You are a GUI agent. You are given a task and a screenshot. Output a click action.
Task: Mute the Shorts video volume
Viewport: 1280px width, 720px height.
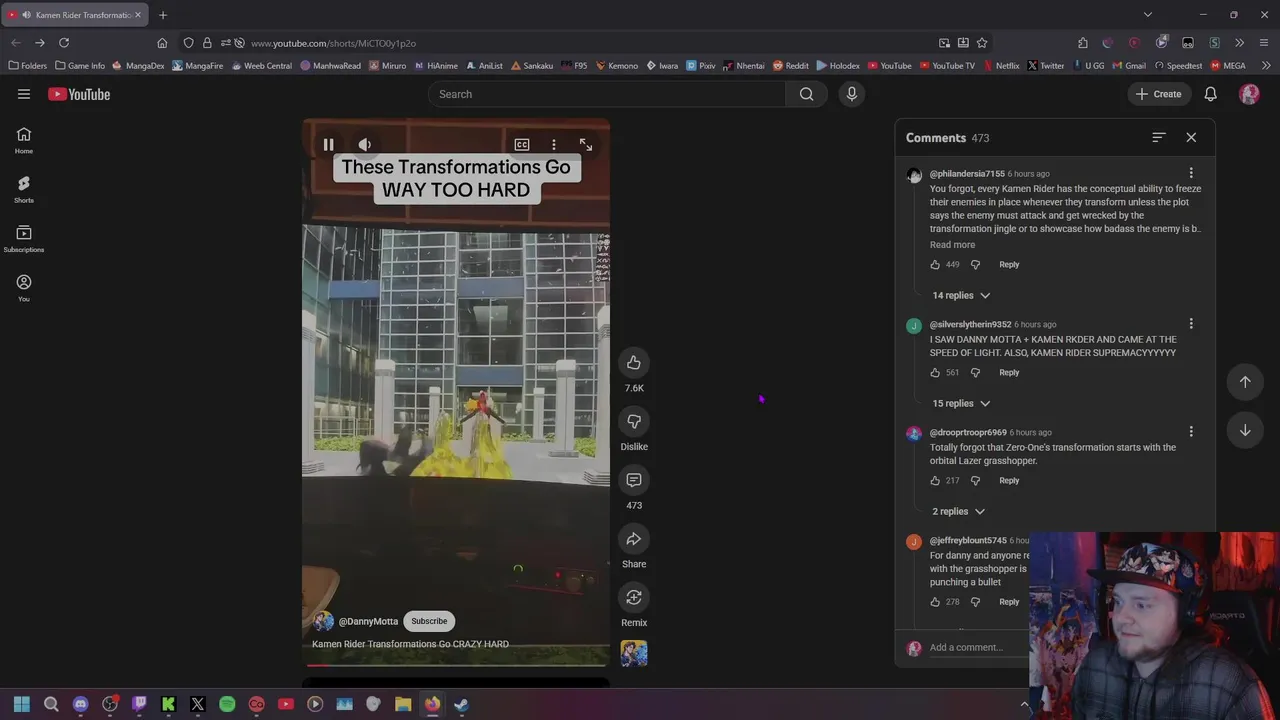tap(364, 145)
